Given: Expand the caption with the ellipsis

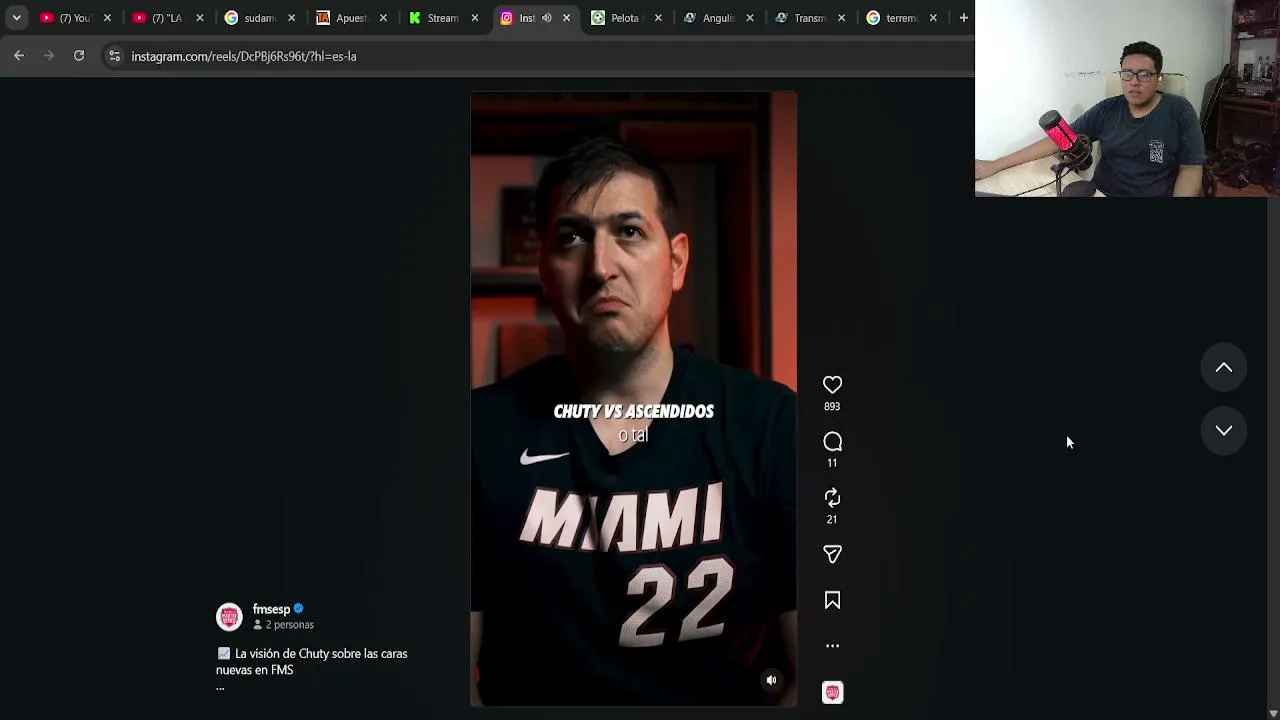Looking at the screenshot, I should 220,687.
